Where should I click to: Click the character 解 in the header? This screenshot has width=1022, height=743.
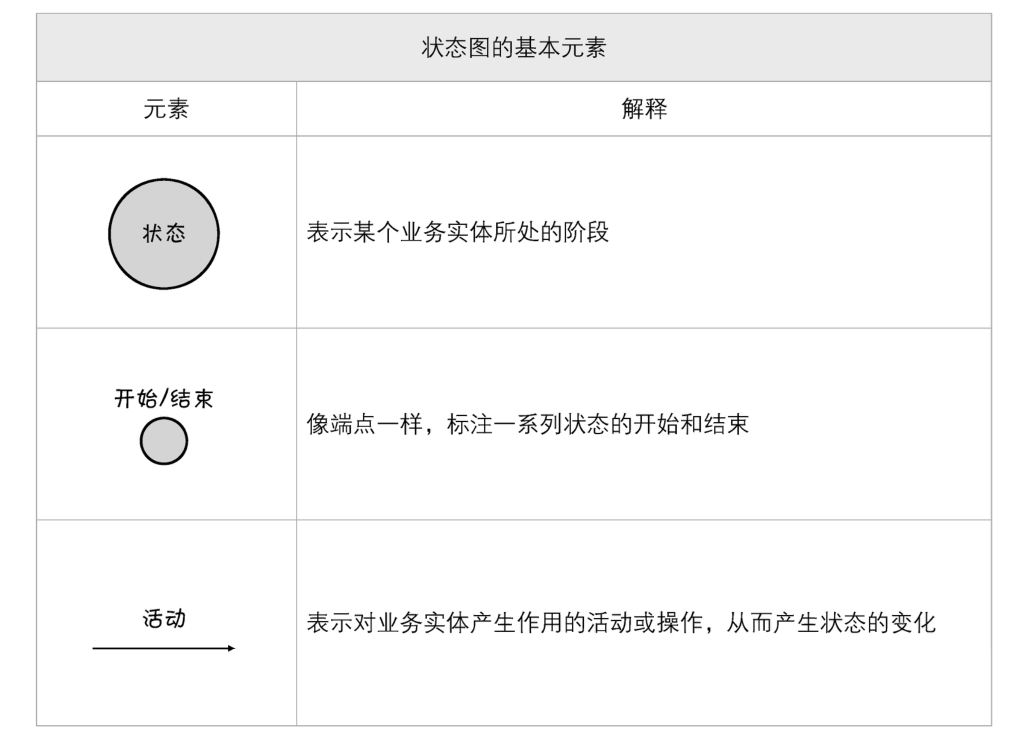tap(632, 109)
